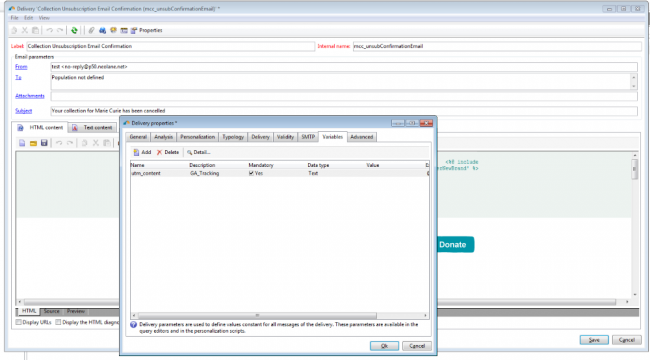This screenshot has width=650, height=360.
Task: Click the new document icon in the HTML editor toolbar
Action: click(x=22, y=143)
